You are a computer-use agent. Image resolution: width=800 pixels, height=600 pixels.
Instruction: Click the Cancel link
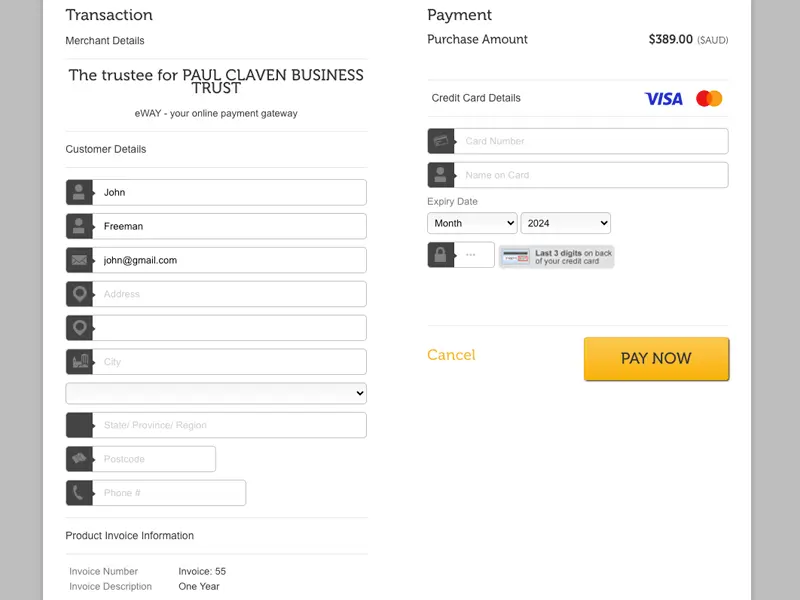[451, 355]
